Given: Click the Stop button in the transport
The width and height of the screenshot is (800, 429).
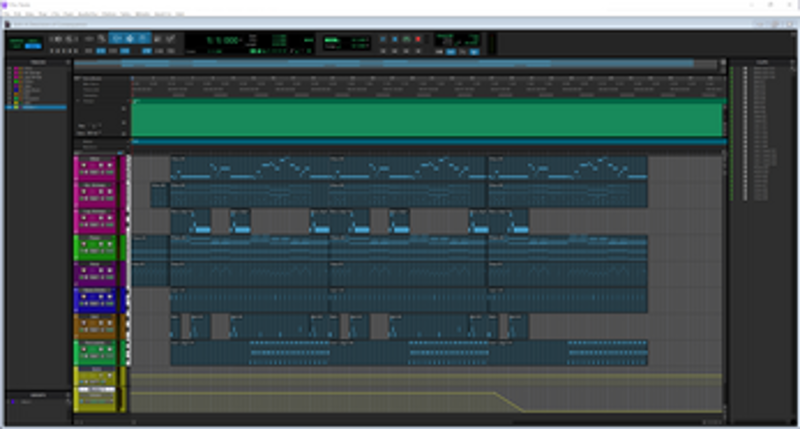Looking at the screenshot, I should coord(394,39).
